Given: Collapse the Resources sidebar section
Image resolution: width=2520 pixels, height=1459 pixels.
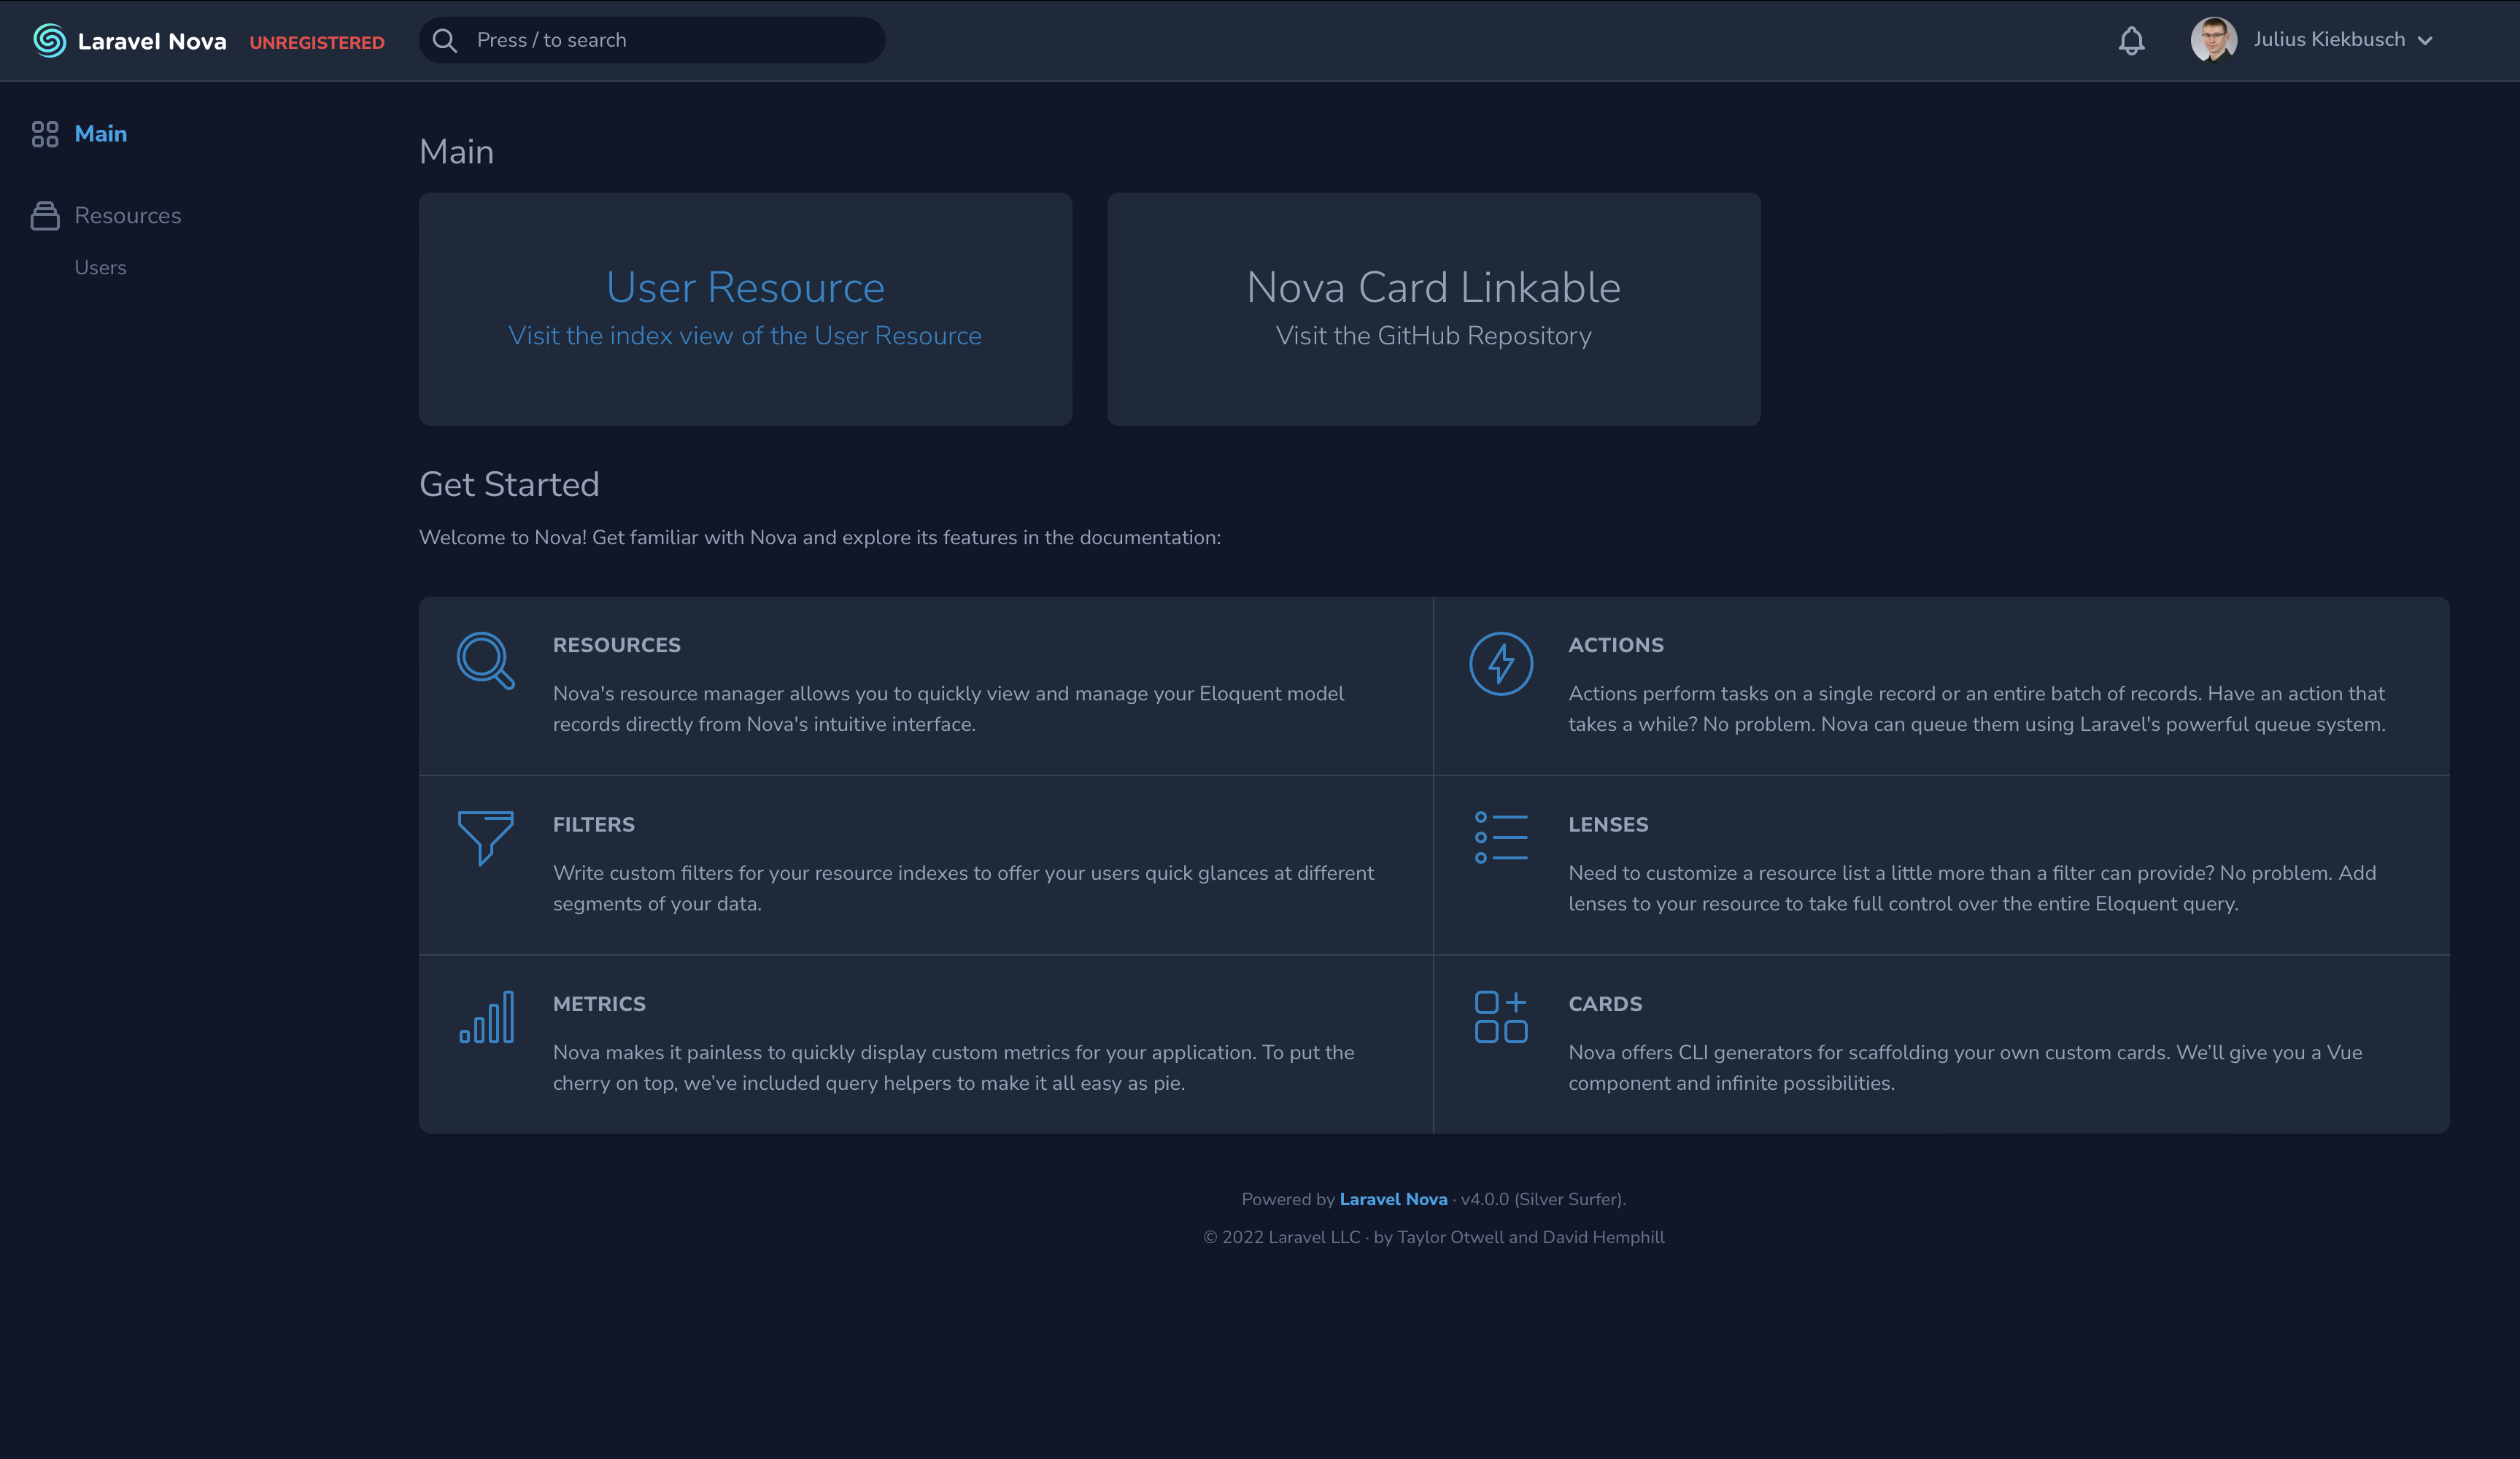Looking at the screenshot, I should point(128,216).
